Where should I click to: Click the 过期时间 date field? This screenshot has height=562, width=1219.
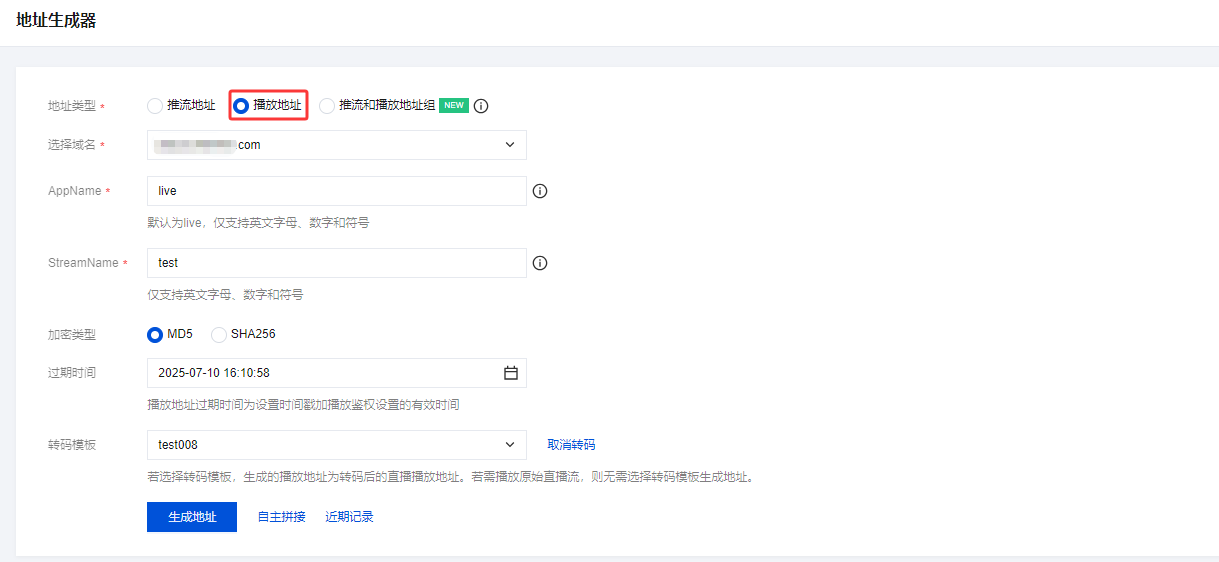click(336, 373)
